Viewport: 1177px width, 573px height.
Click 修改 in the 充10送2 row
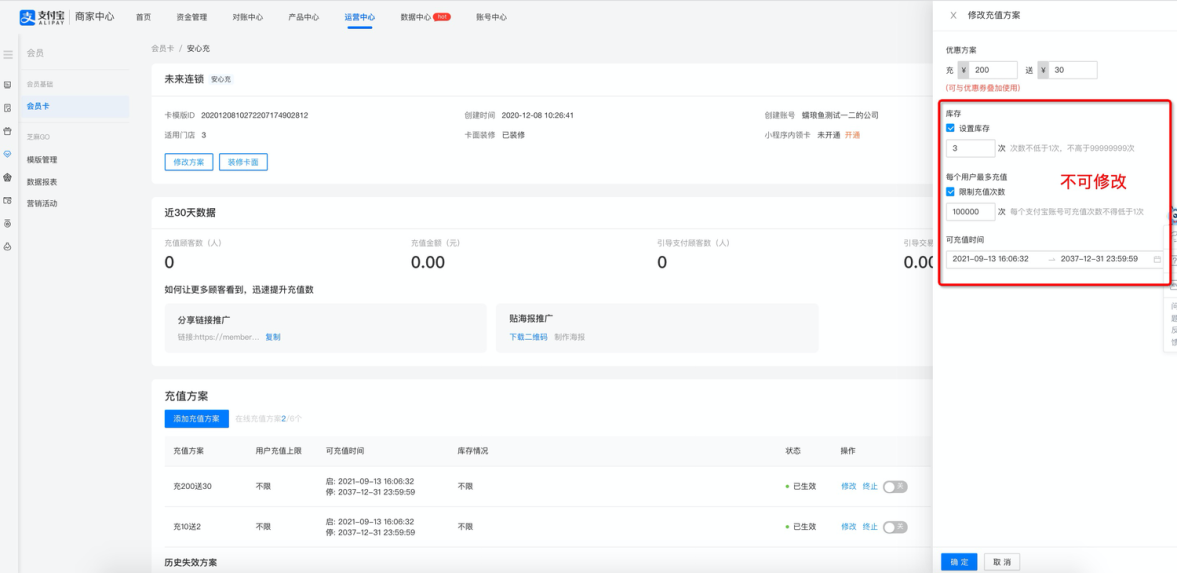(x=848, y=526)
